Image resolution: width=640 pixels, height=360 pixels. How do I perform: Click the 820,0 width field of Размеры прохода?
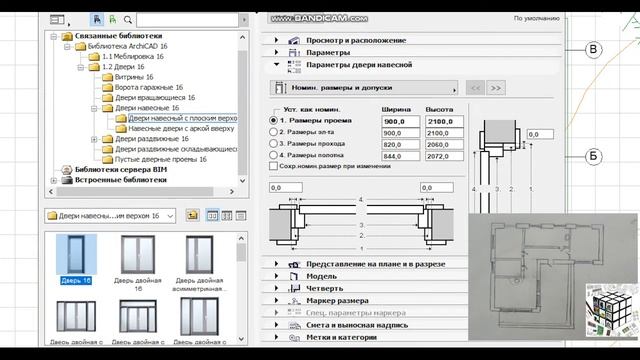point(401,144)
